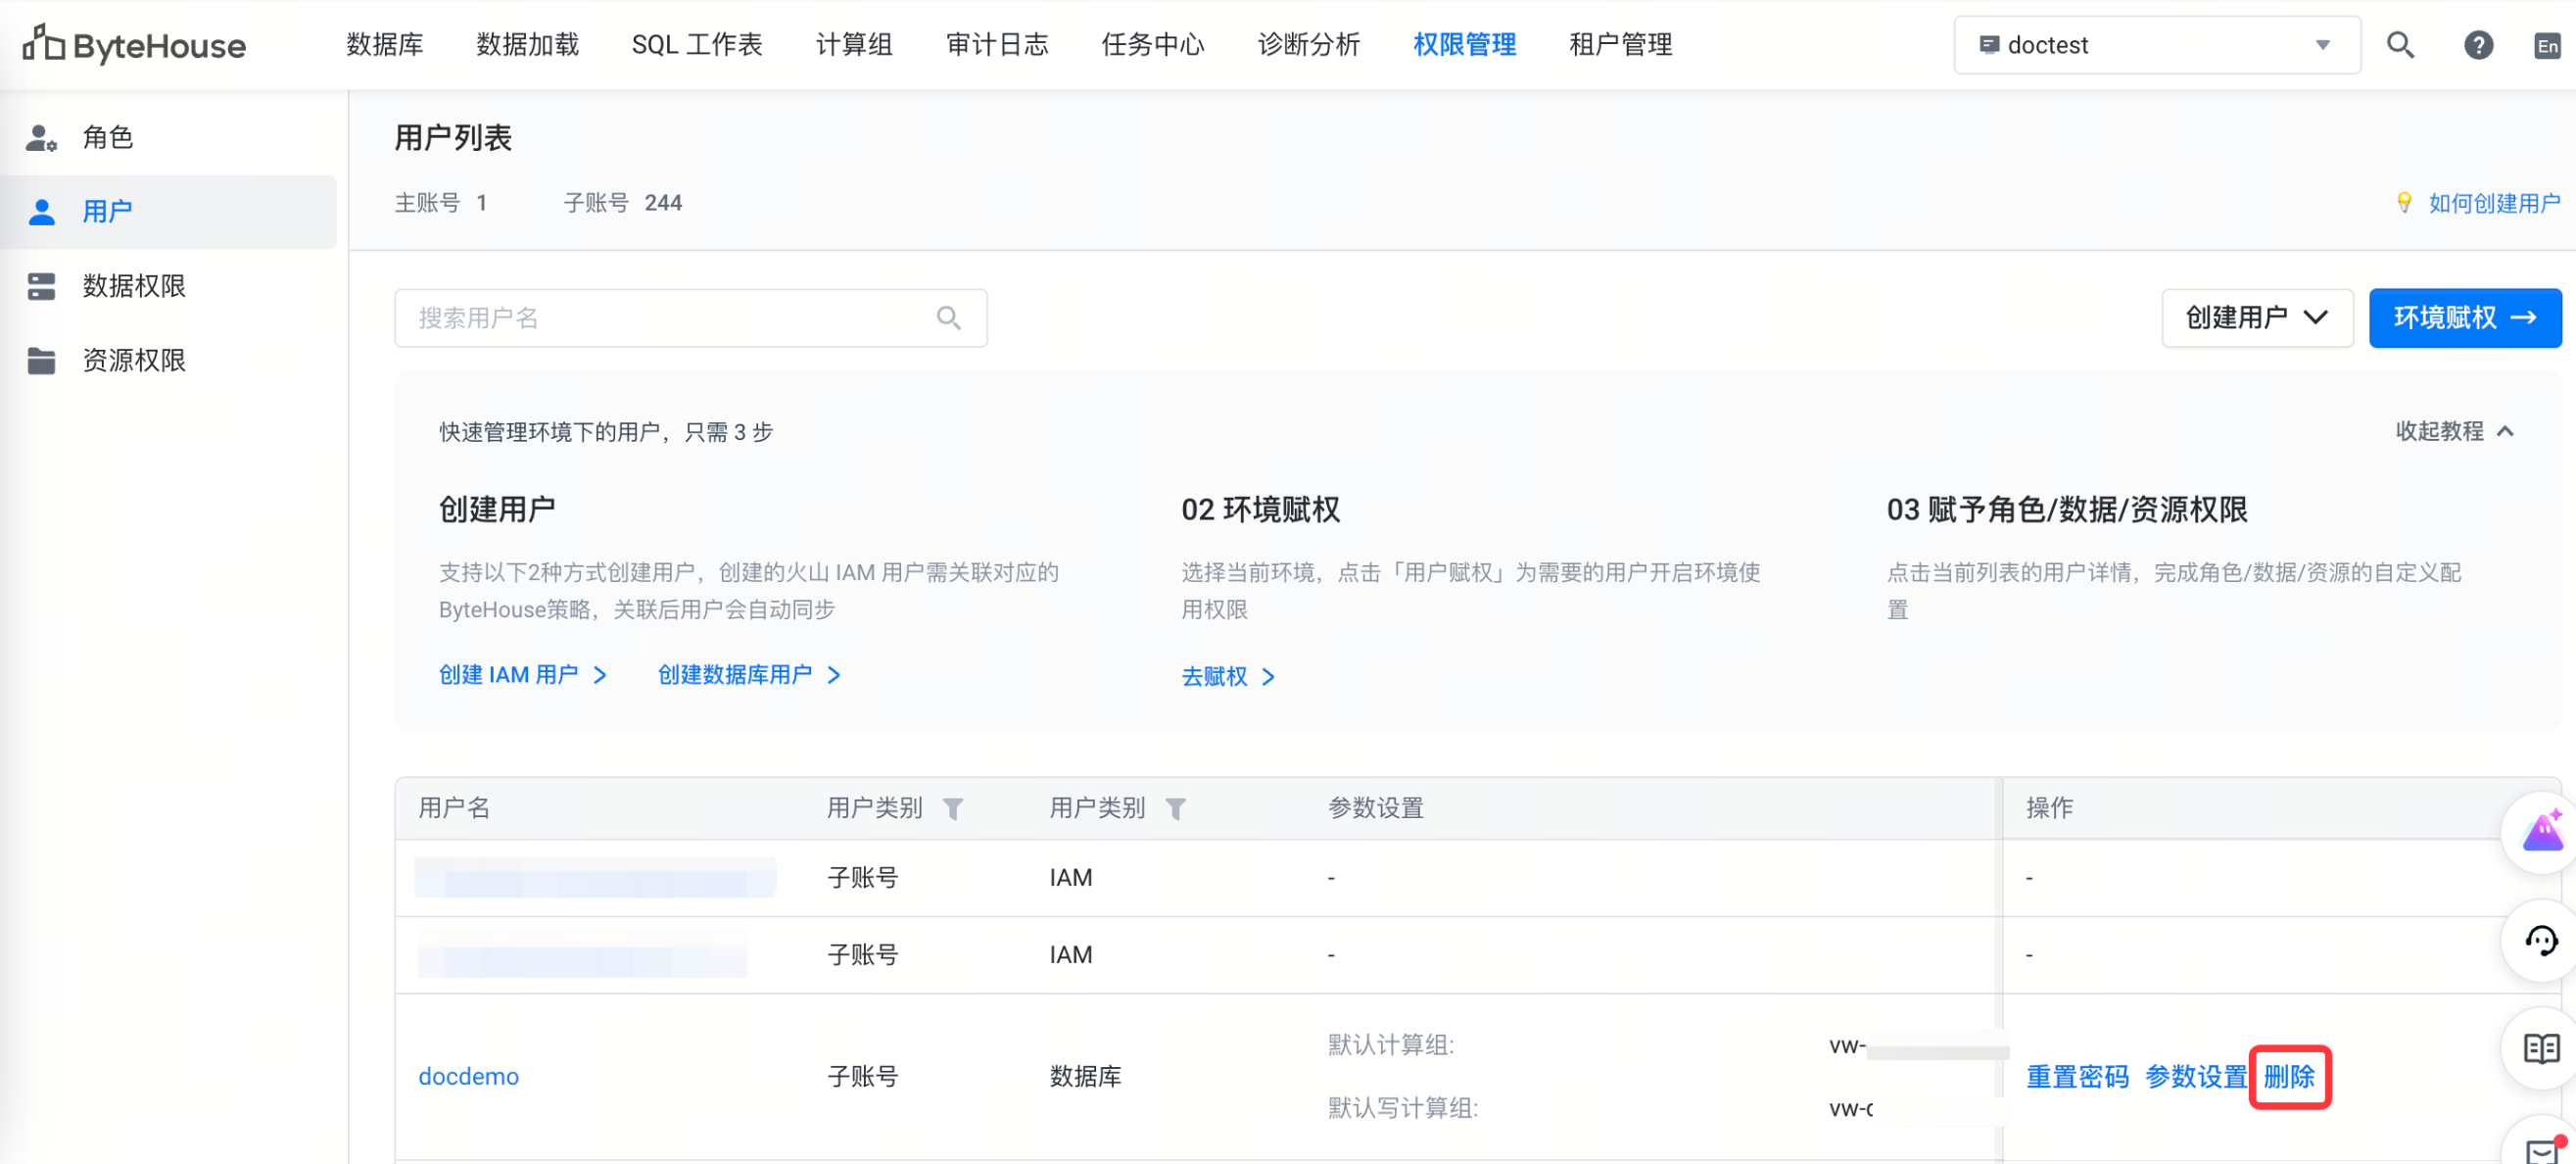Switch language with the En icon
2576x1164 pixels.
click(x=2547, y=46)
